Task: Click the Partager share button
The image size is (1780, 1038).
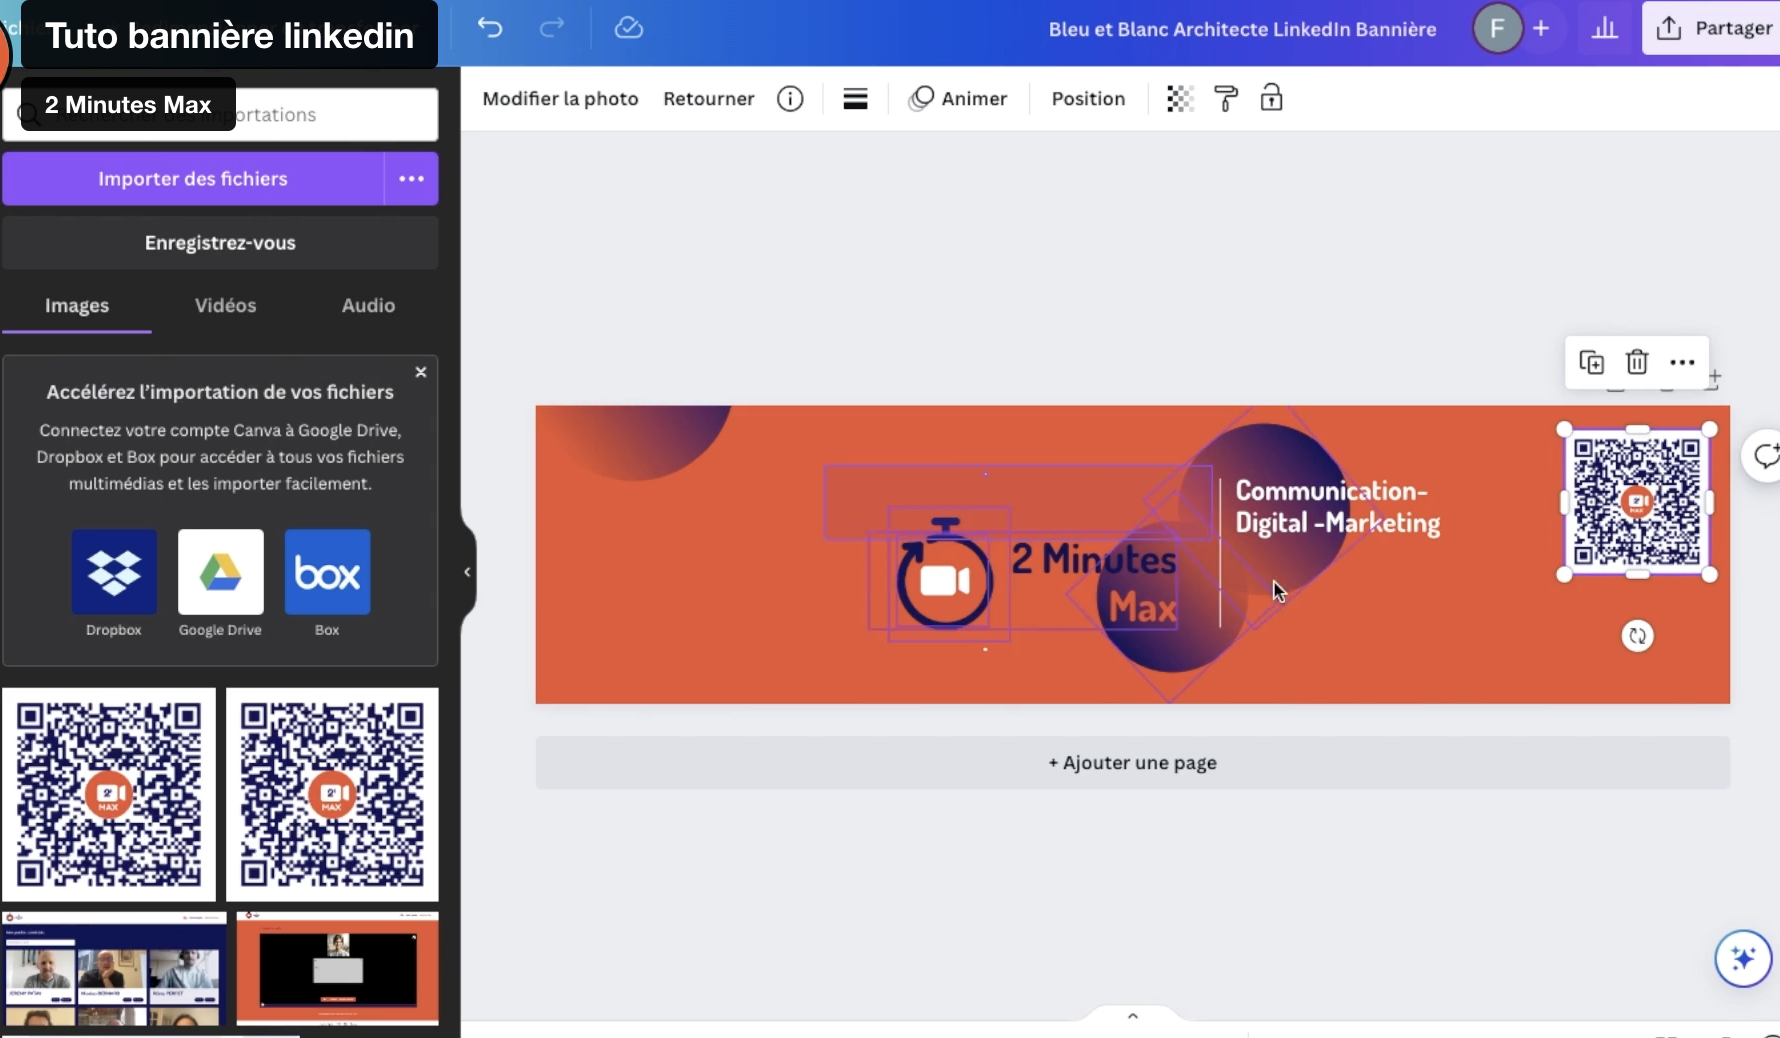Action: pyautogui.click(x=1711, y=28)
